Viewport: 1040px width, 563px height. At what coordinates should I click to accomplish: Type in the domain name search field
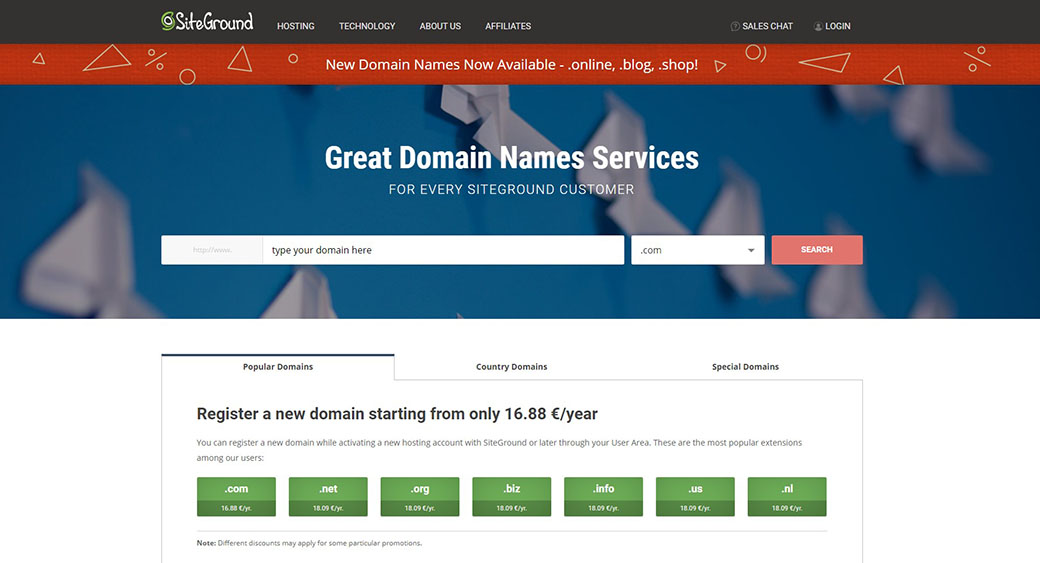(442, 250)
